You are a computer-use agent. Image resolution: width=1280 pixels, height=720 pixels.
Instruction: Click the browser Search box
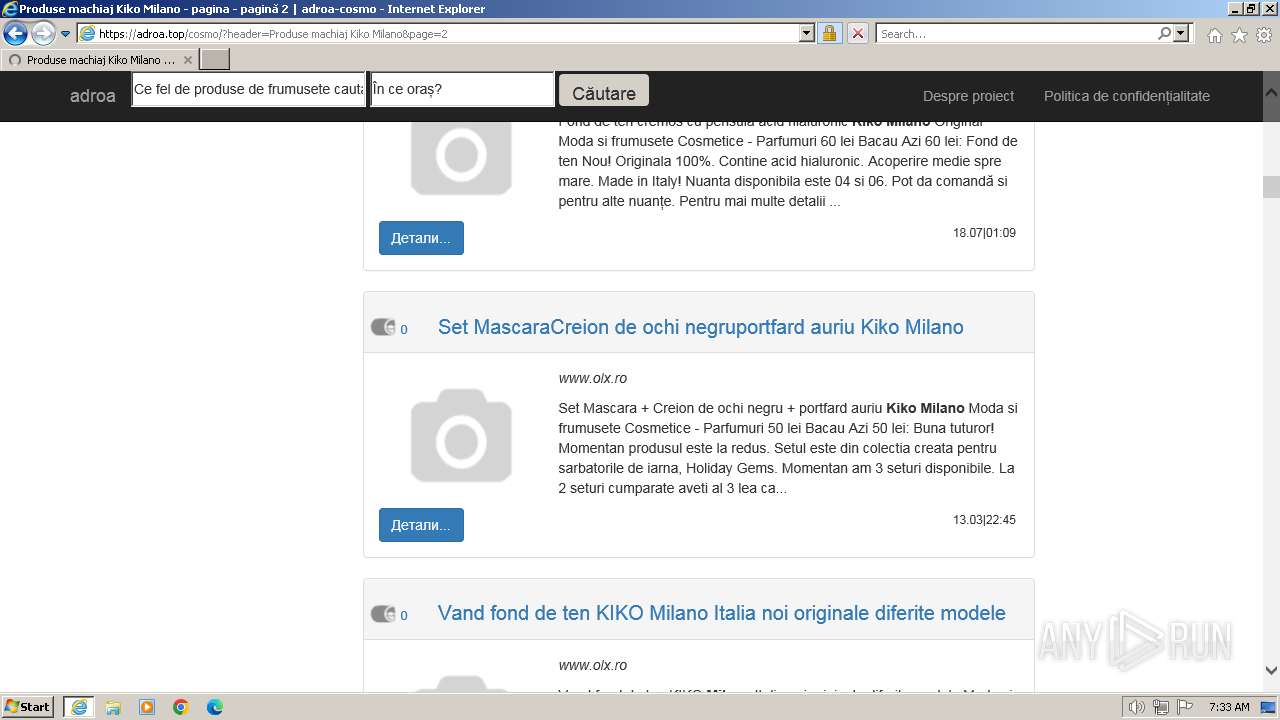point(1016,33)
